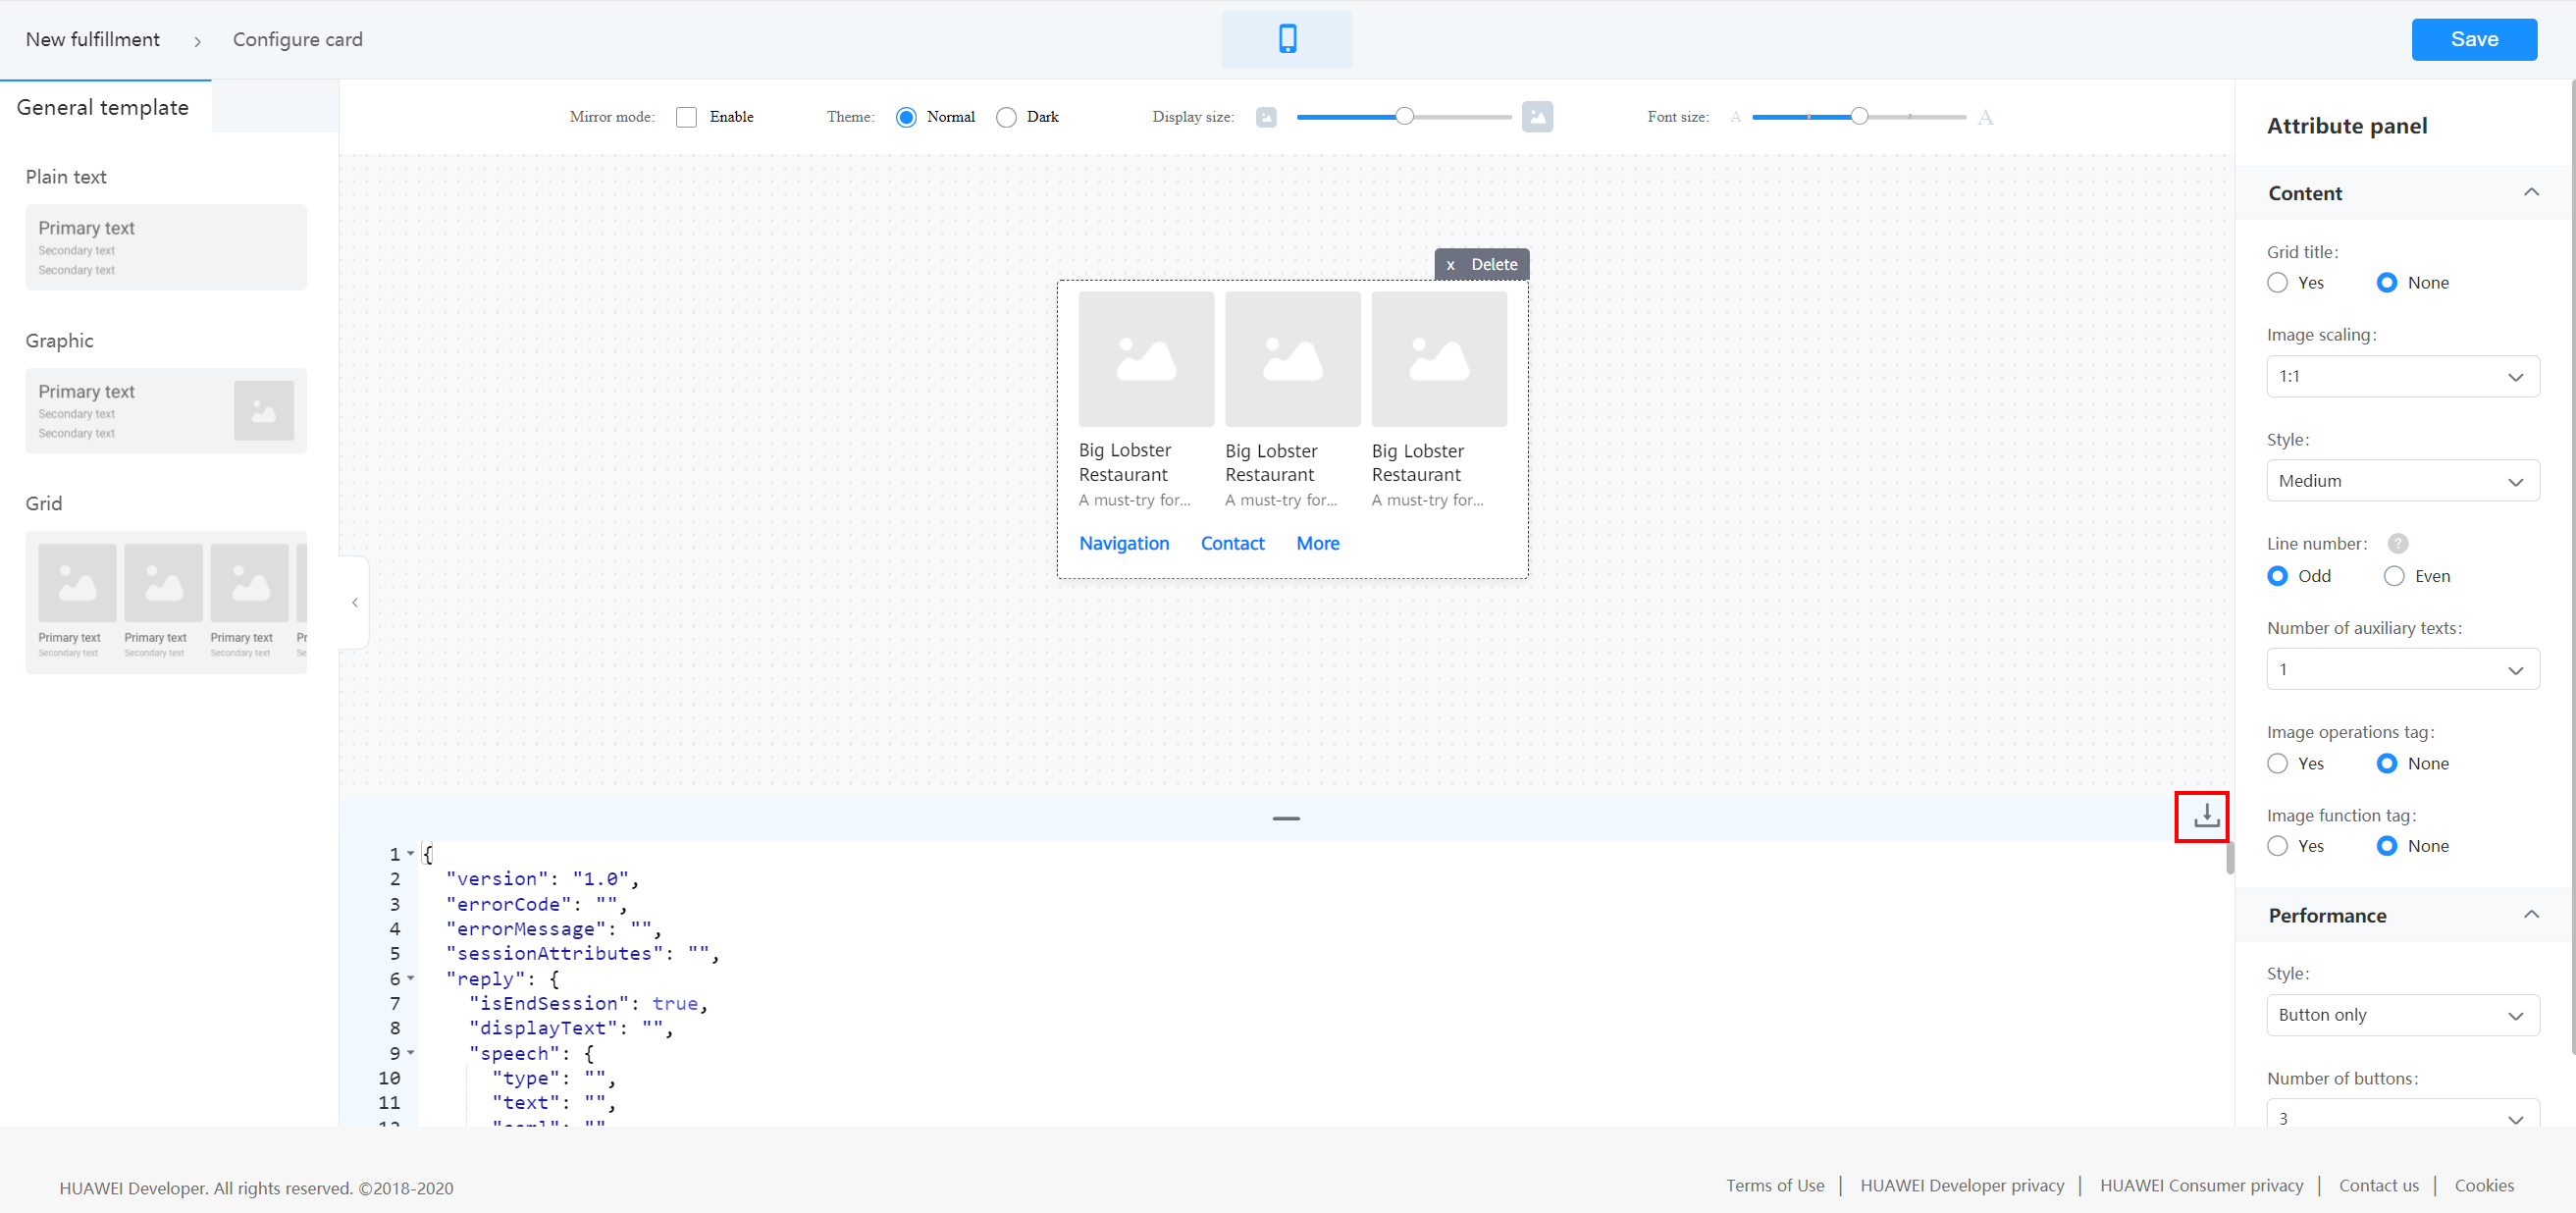Open Content Style Medium dropdown

click(x=2403, y=481)
